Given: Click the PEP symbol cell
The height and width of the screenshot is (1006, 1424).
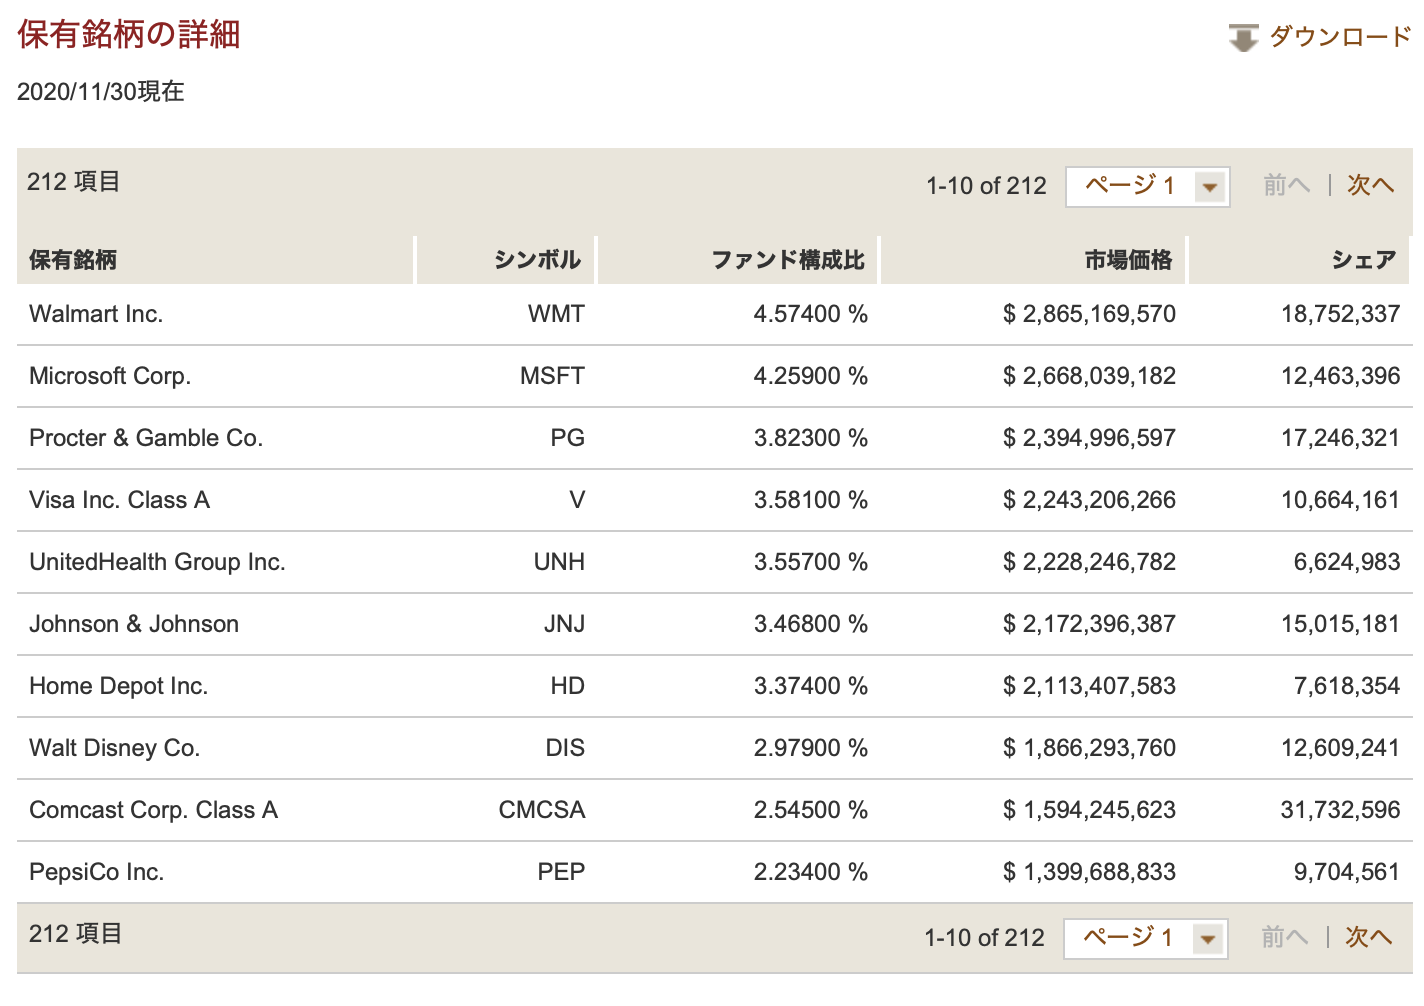Looking at the screenshot, I should 561,872.
